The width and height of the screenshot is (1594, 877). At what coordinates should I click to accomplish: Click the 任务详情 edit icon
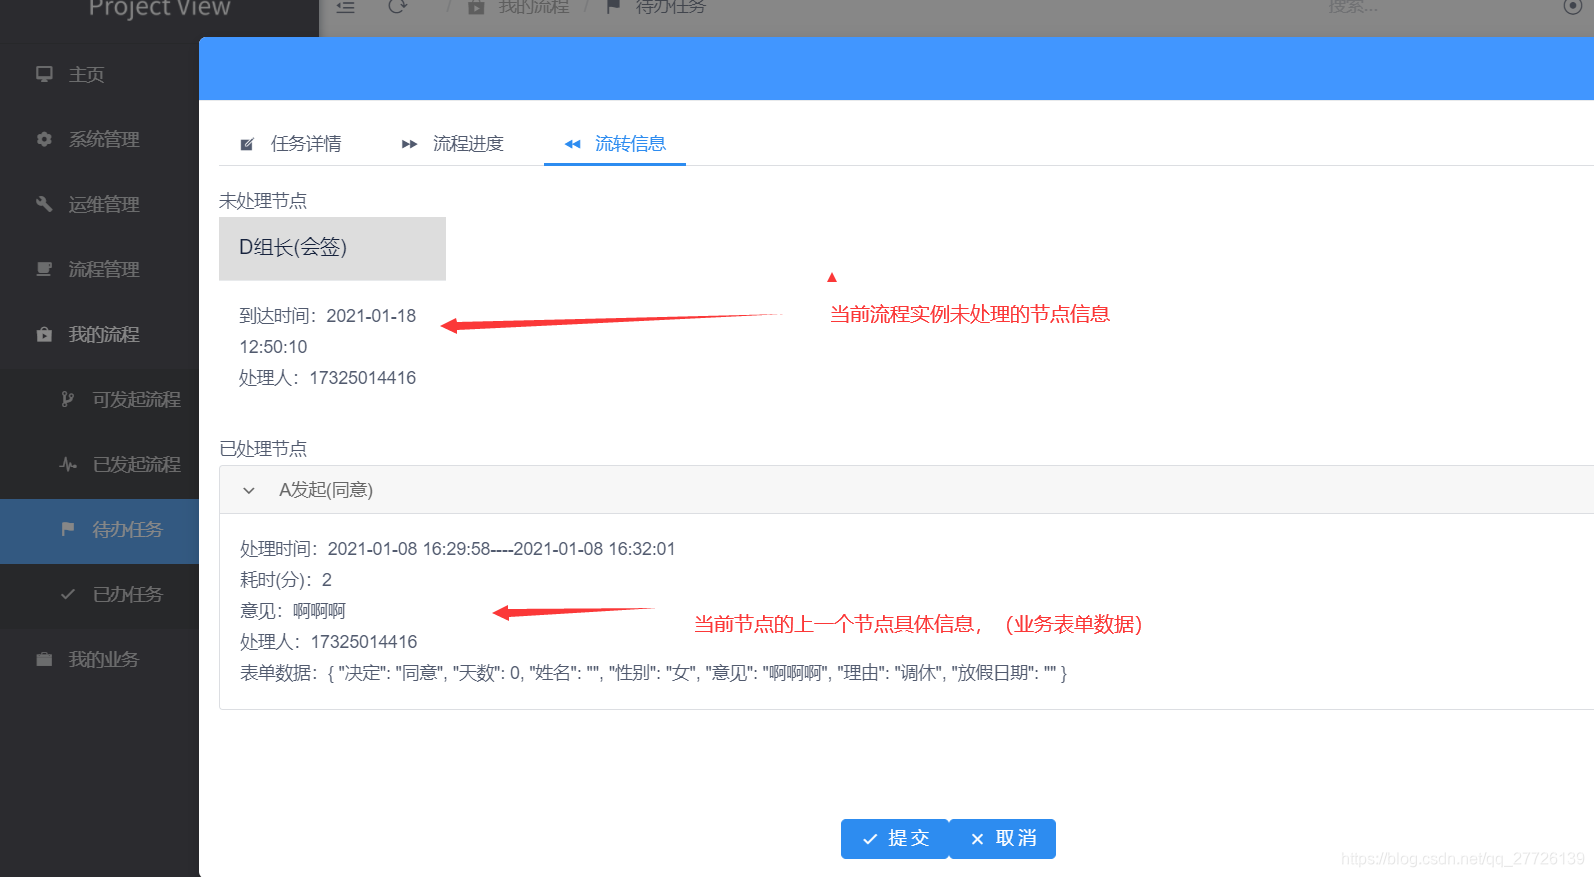tap(247, 144)
